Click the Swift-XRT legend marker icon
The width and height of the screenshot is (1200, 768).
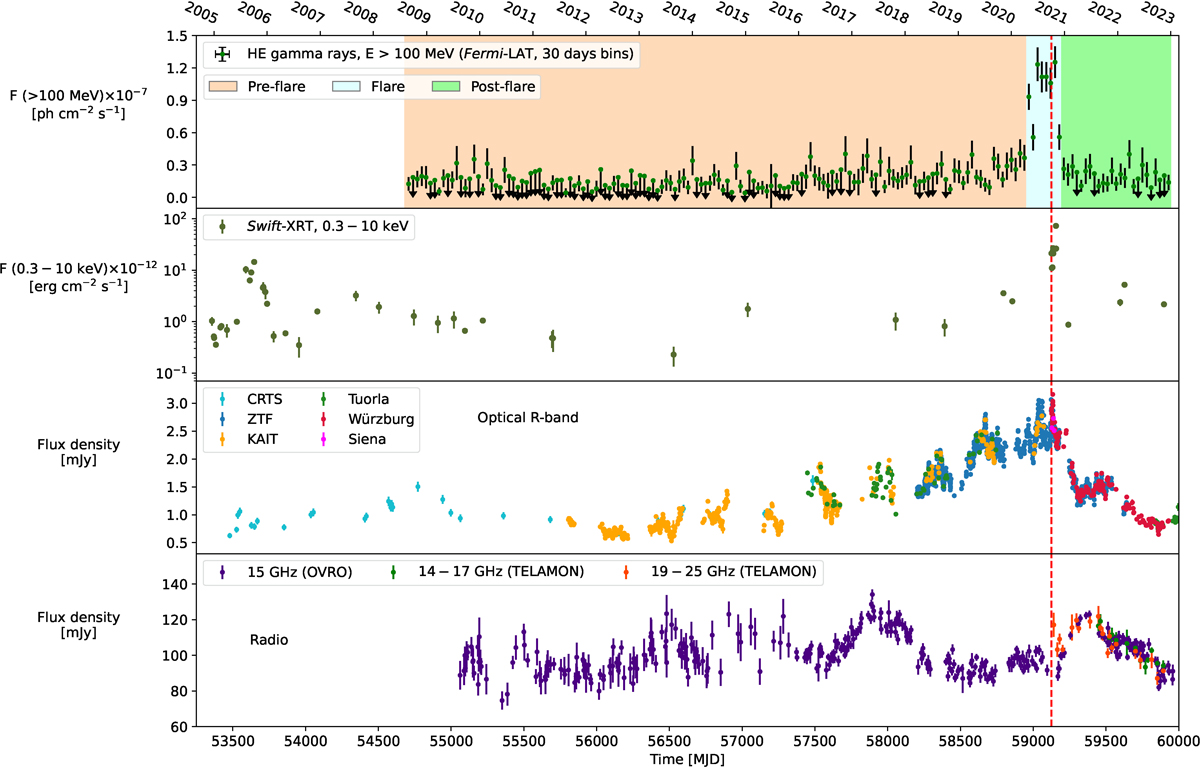(x=222, y=227)
